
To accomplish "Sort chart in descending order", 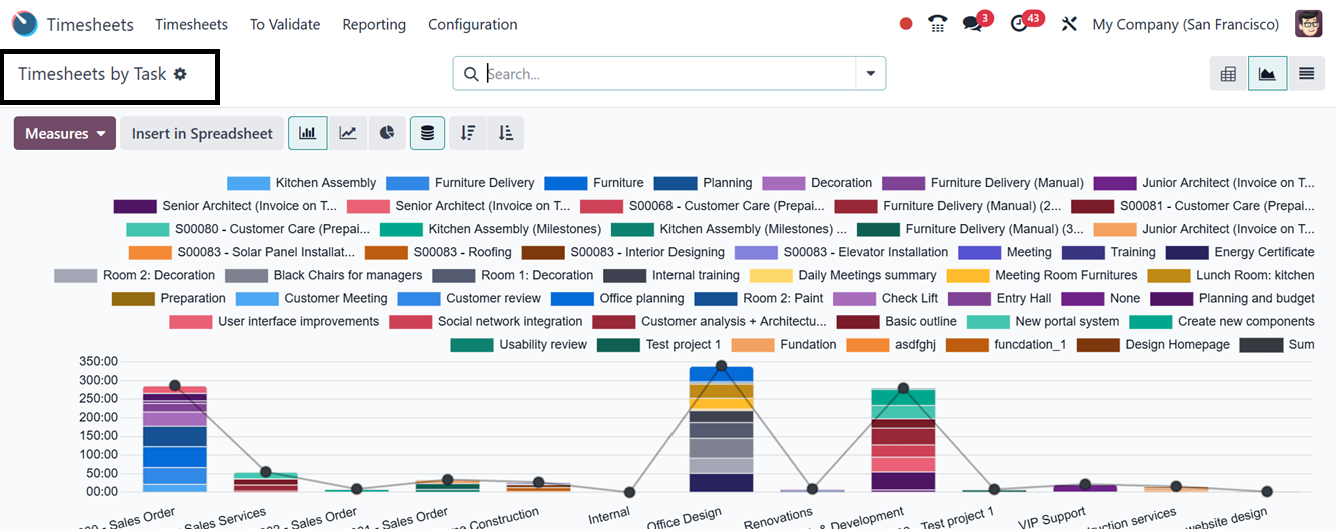I will tap(467, 133).
